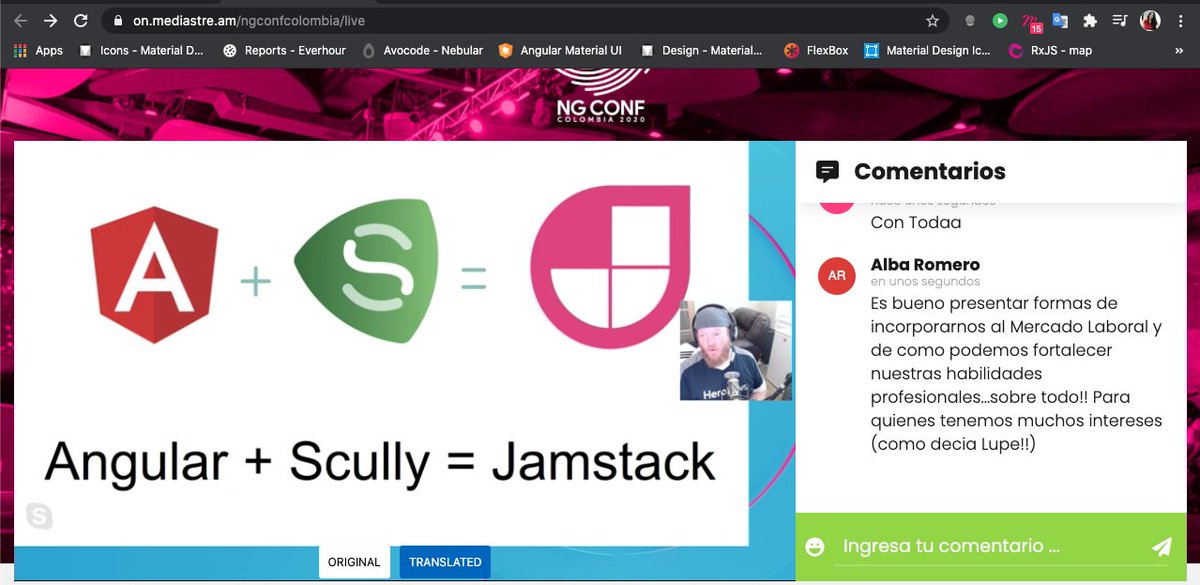This screenshot has width=1200, height=585.
Task: Open the media control playlist icon
Action: coord(1120,20)
